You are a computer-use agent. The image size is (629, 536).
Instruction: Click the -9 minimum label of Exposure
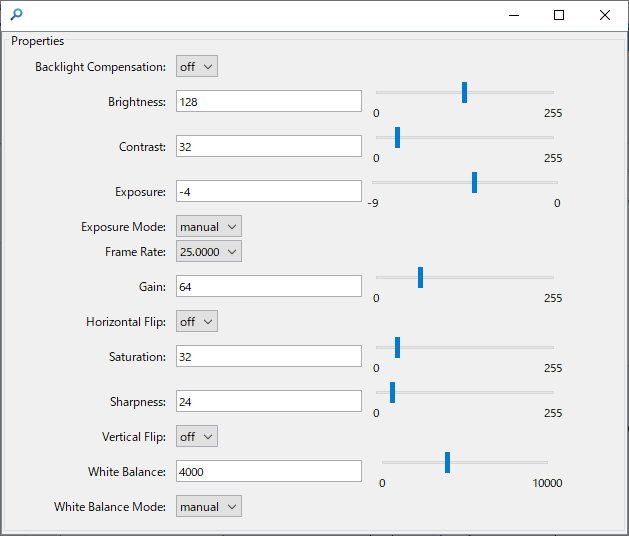373,203
